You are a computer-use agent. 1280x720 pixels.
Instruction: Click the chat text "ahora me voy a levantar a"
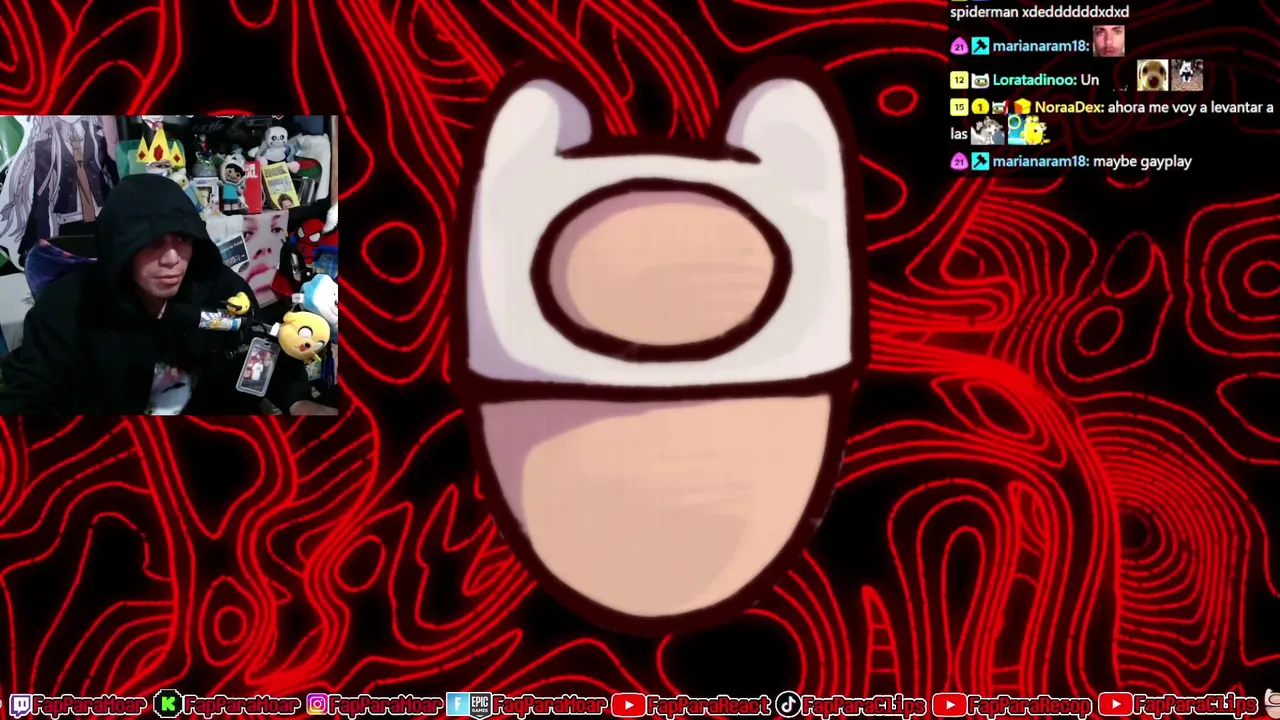pos(1190,107)
